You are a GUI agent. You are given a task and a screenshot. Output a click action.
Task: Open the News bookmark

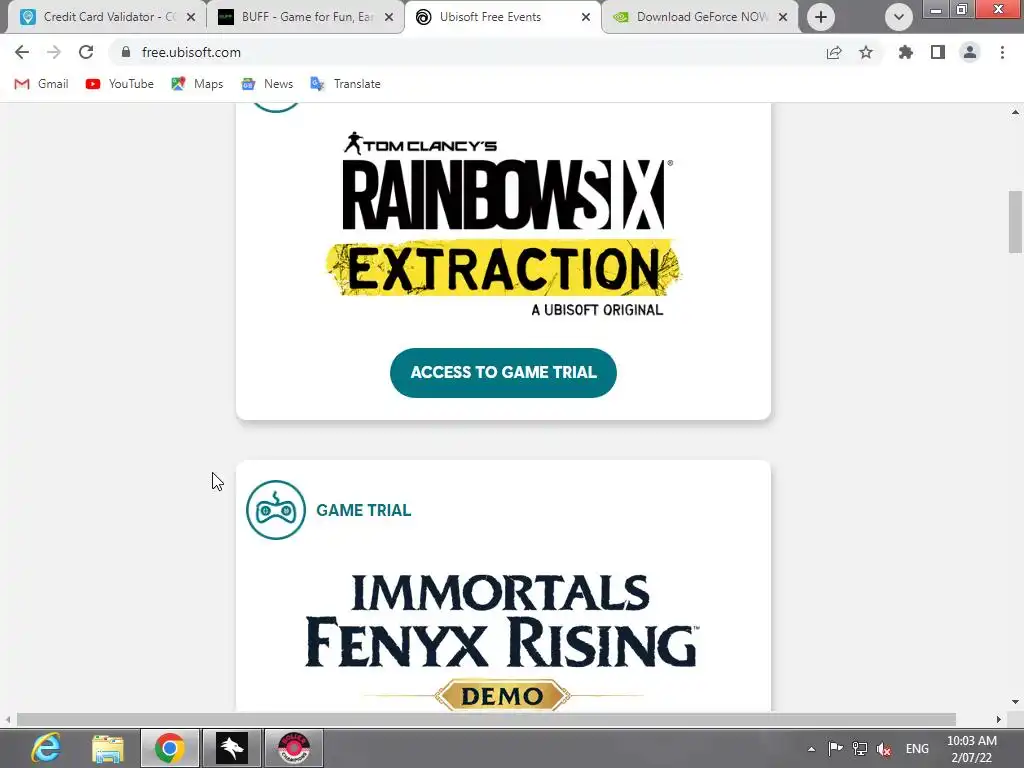point(267,84)
